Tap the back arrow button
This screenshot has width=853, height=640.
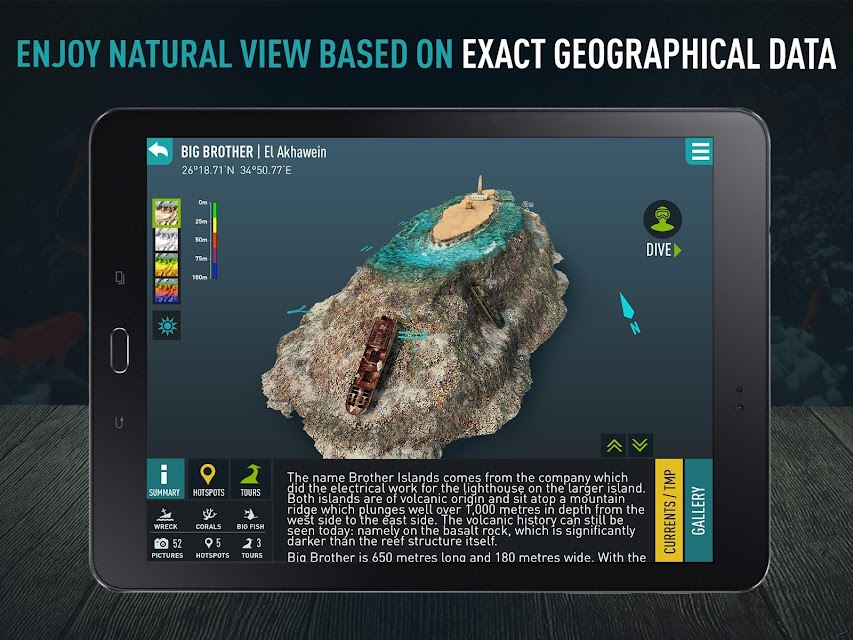(159, 151)
